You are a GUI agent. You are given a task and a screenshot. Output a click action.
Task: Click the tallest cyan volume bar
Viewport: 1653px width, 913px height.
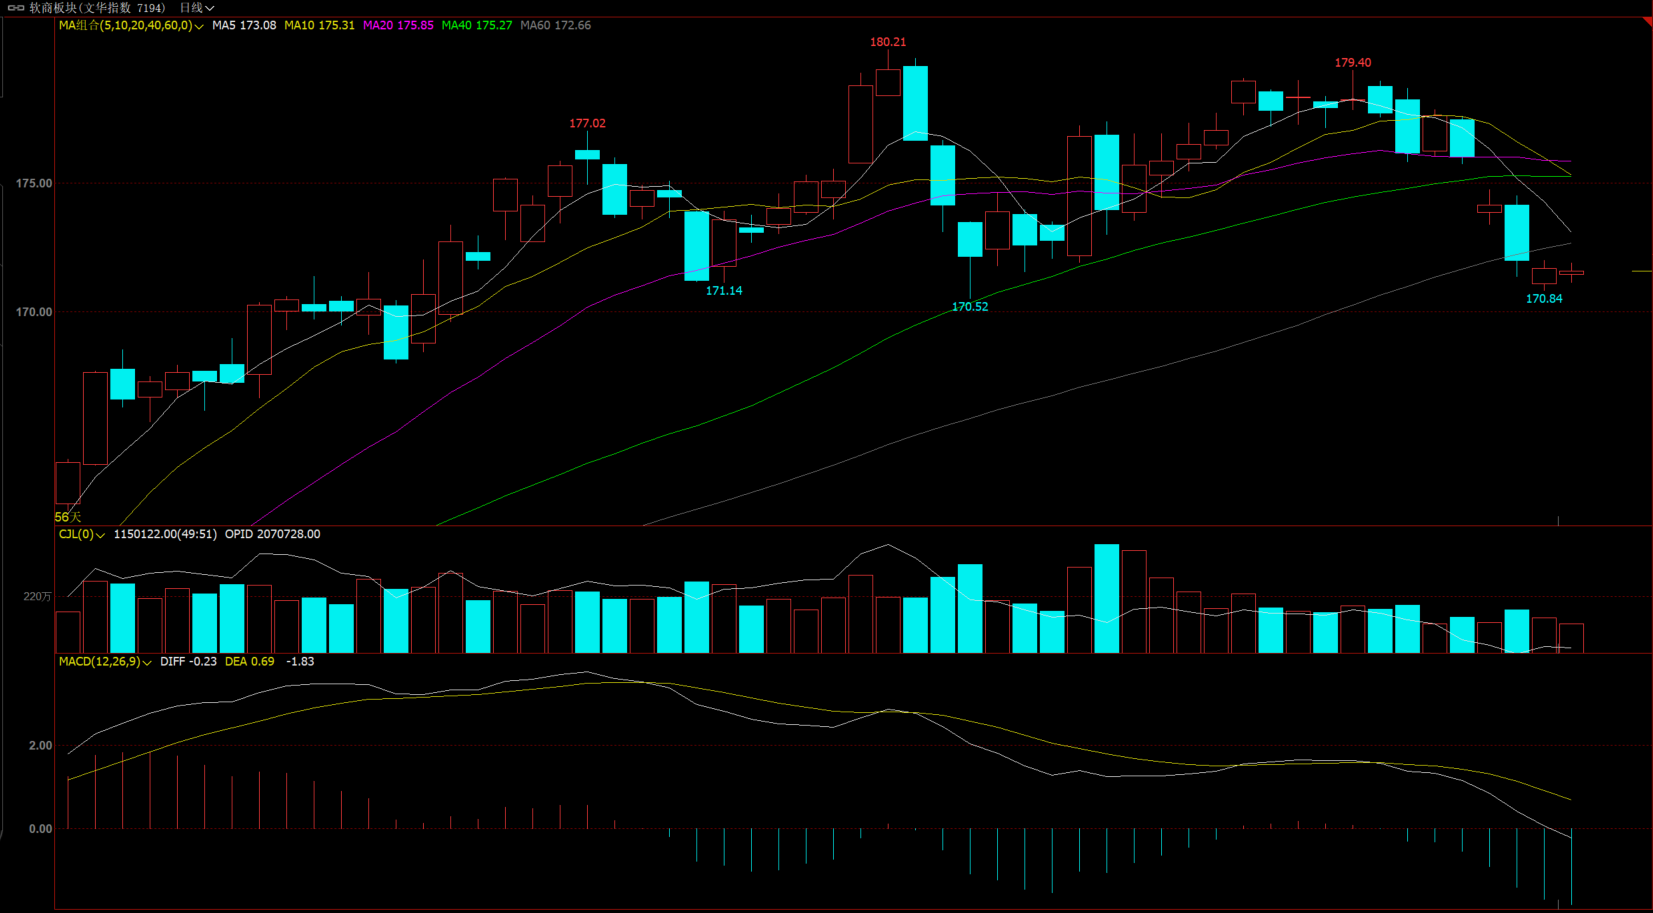coord(1106,599)
